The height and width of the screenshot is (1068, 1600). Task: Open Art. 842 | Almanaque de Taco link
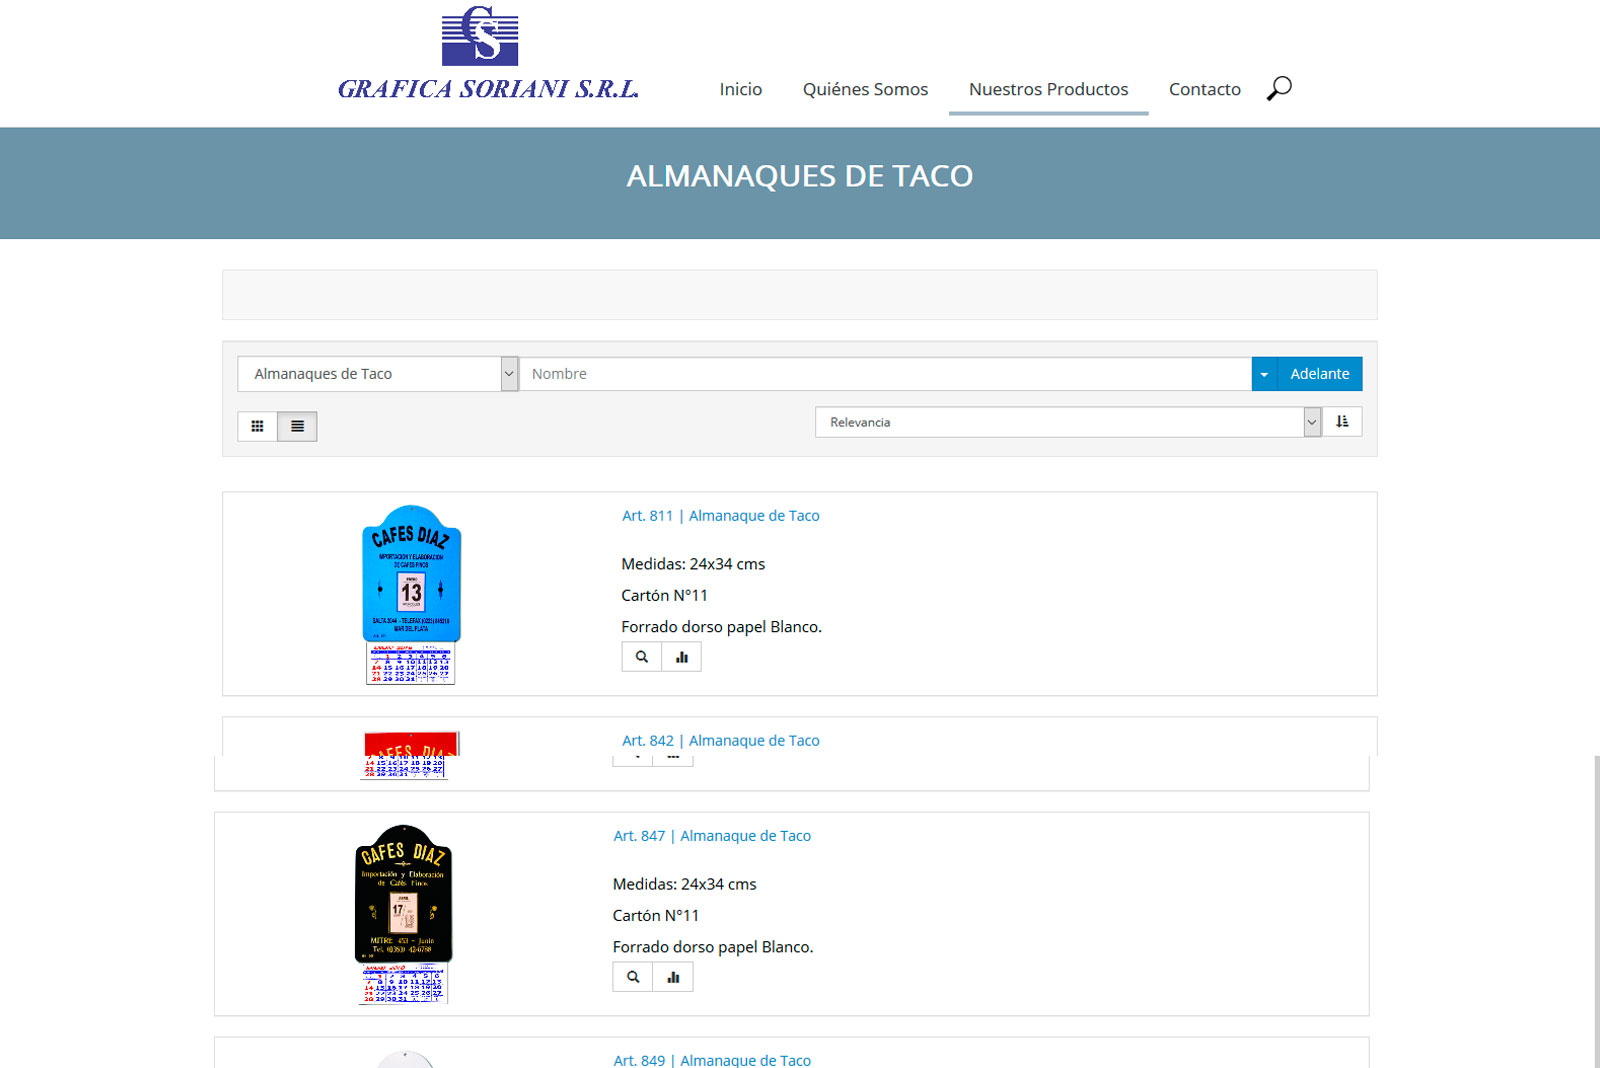(721, 741)
